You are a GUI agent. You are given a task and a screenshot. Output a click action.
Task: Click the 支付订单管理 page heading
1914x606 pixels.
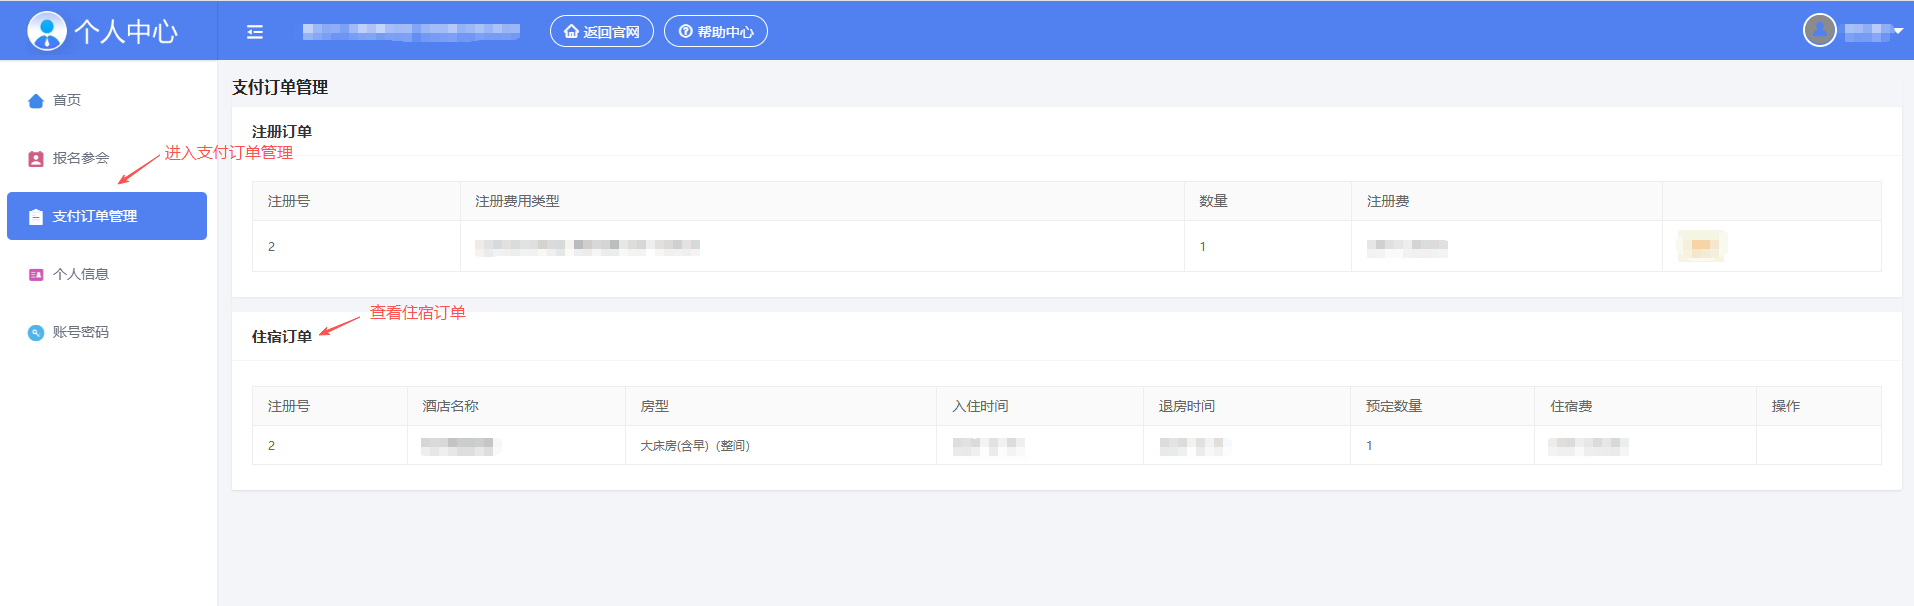pyautogui.click(x=280, y=87)
